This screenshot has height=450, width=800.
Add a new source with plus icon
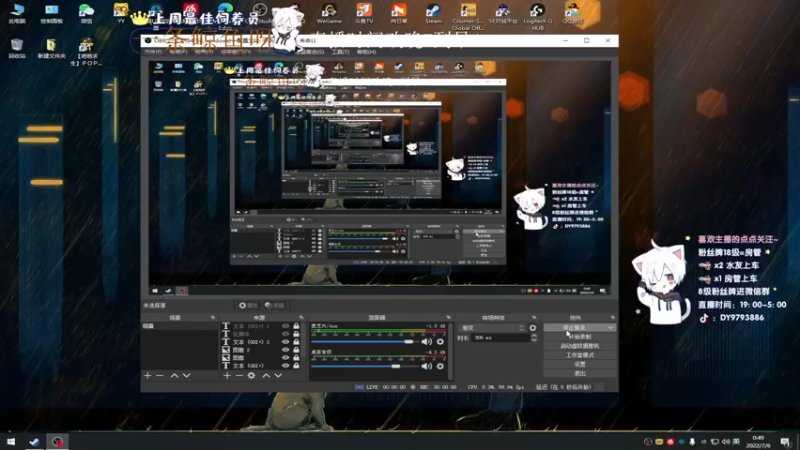point(227,376)
